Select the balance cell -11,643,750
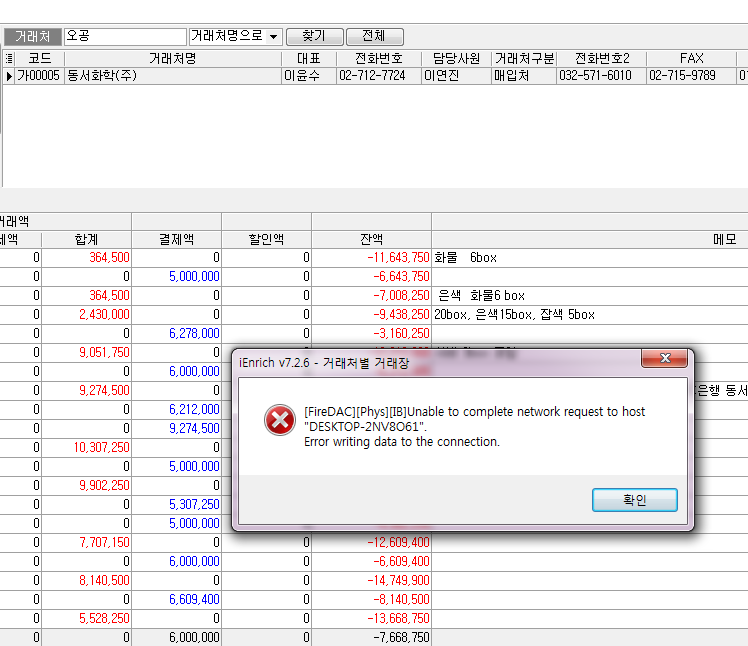748x646 pixels. coord(371,258)
